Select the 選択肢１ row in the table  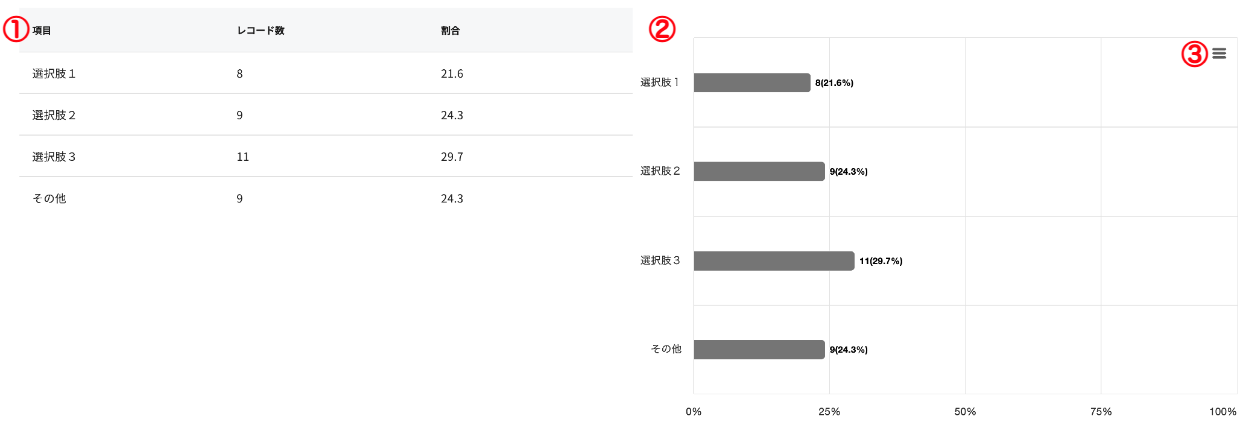pyautogui.click(x=54, y=74)
